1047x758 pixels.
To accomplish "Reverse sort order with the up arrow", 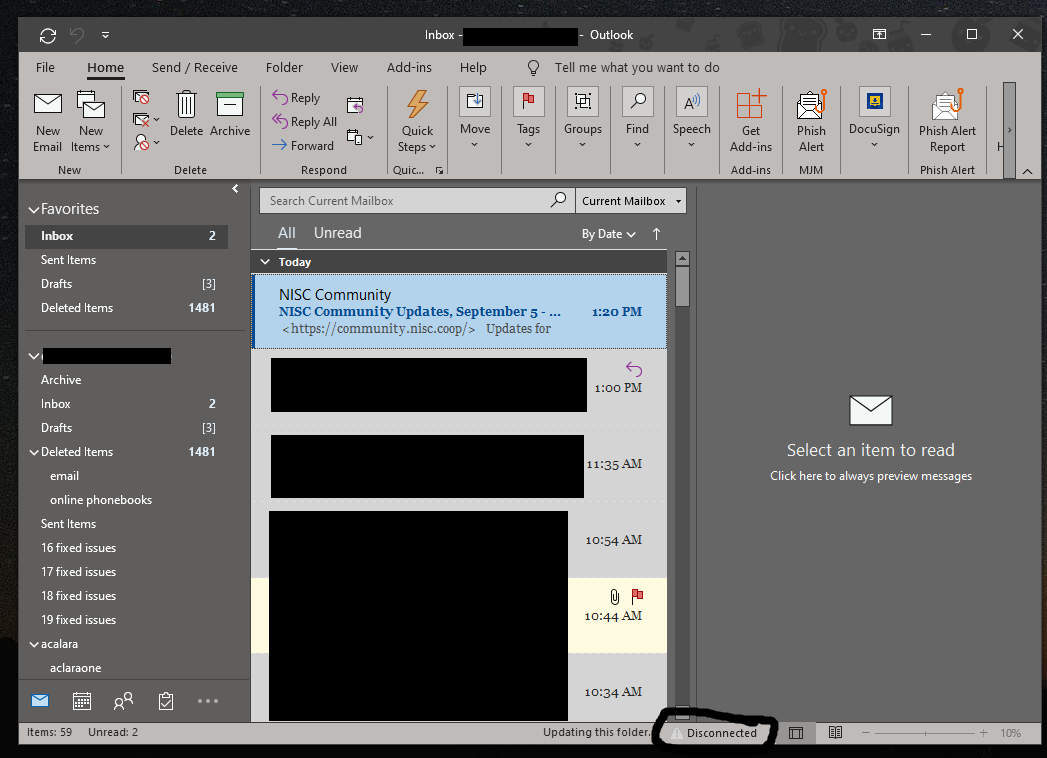I will (656, 234).
